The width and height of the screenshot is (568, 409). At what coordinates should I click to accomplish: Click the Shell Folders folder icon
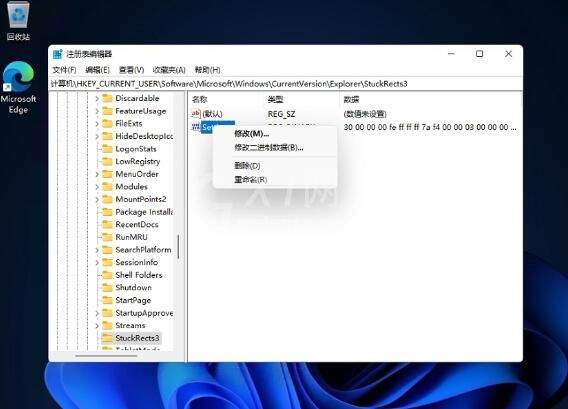(107, 275)
